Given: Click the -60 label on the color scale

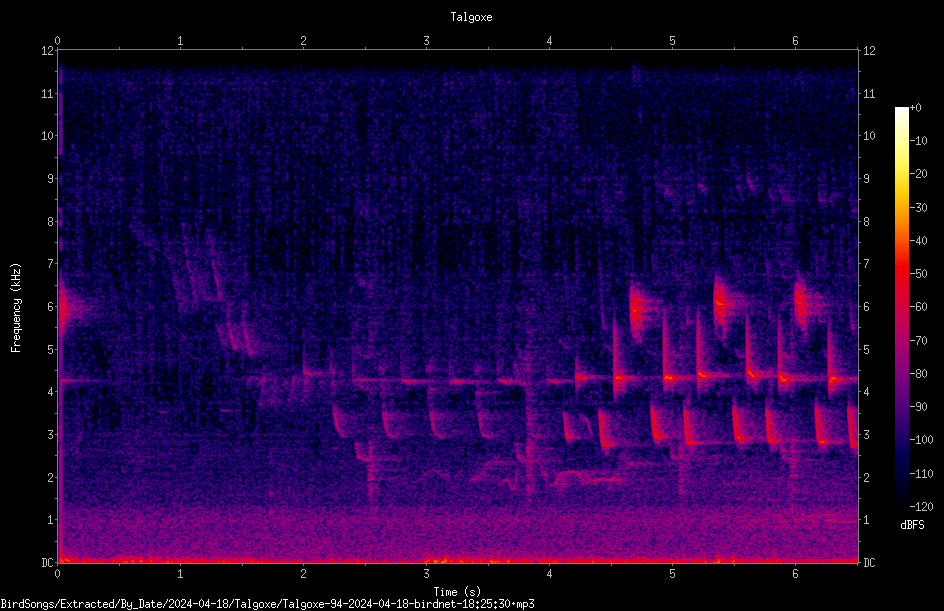Looking at the screenshot, I should click(919, 306).
